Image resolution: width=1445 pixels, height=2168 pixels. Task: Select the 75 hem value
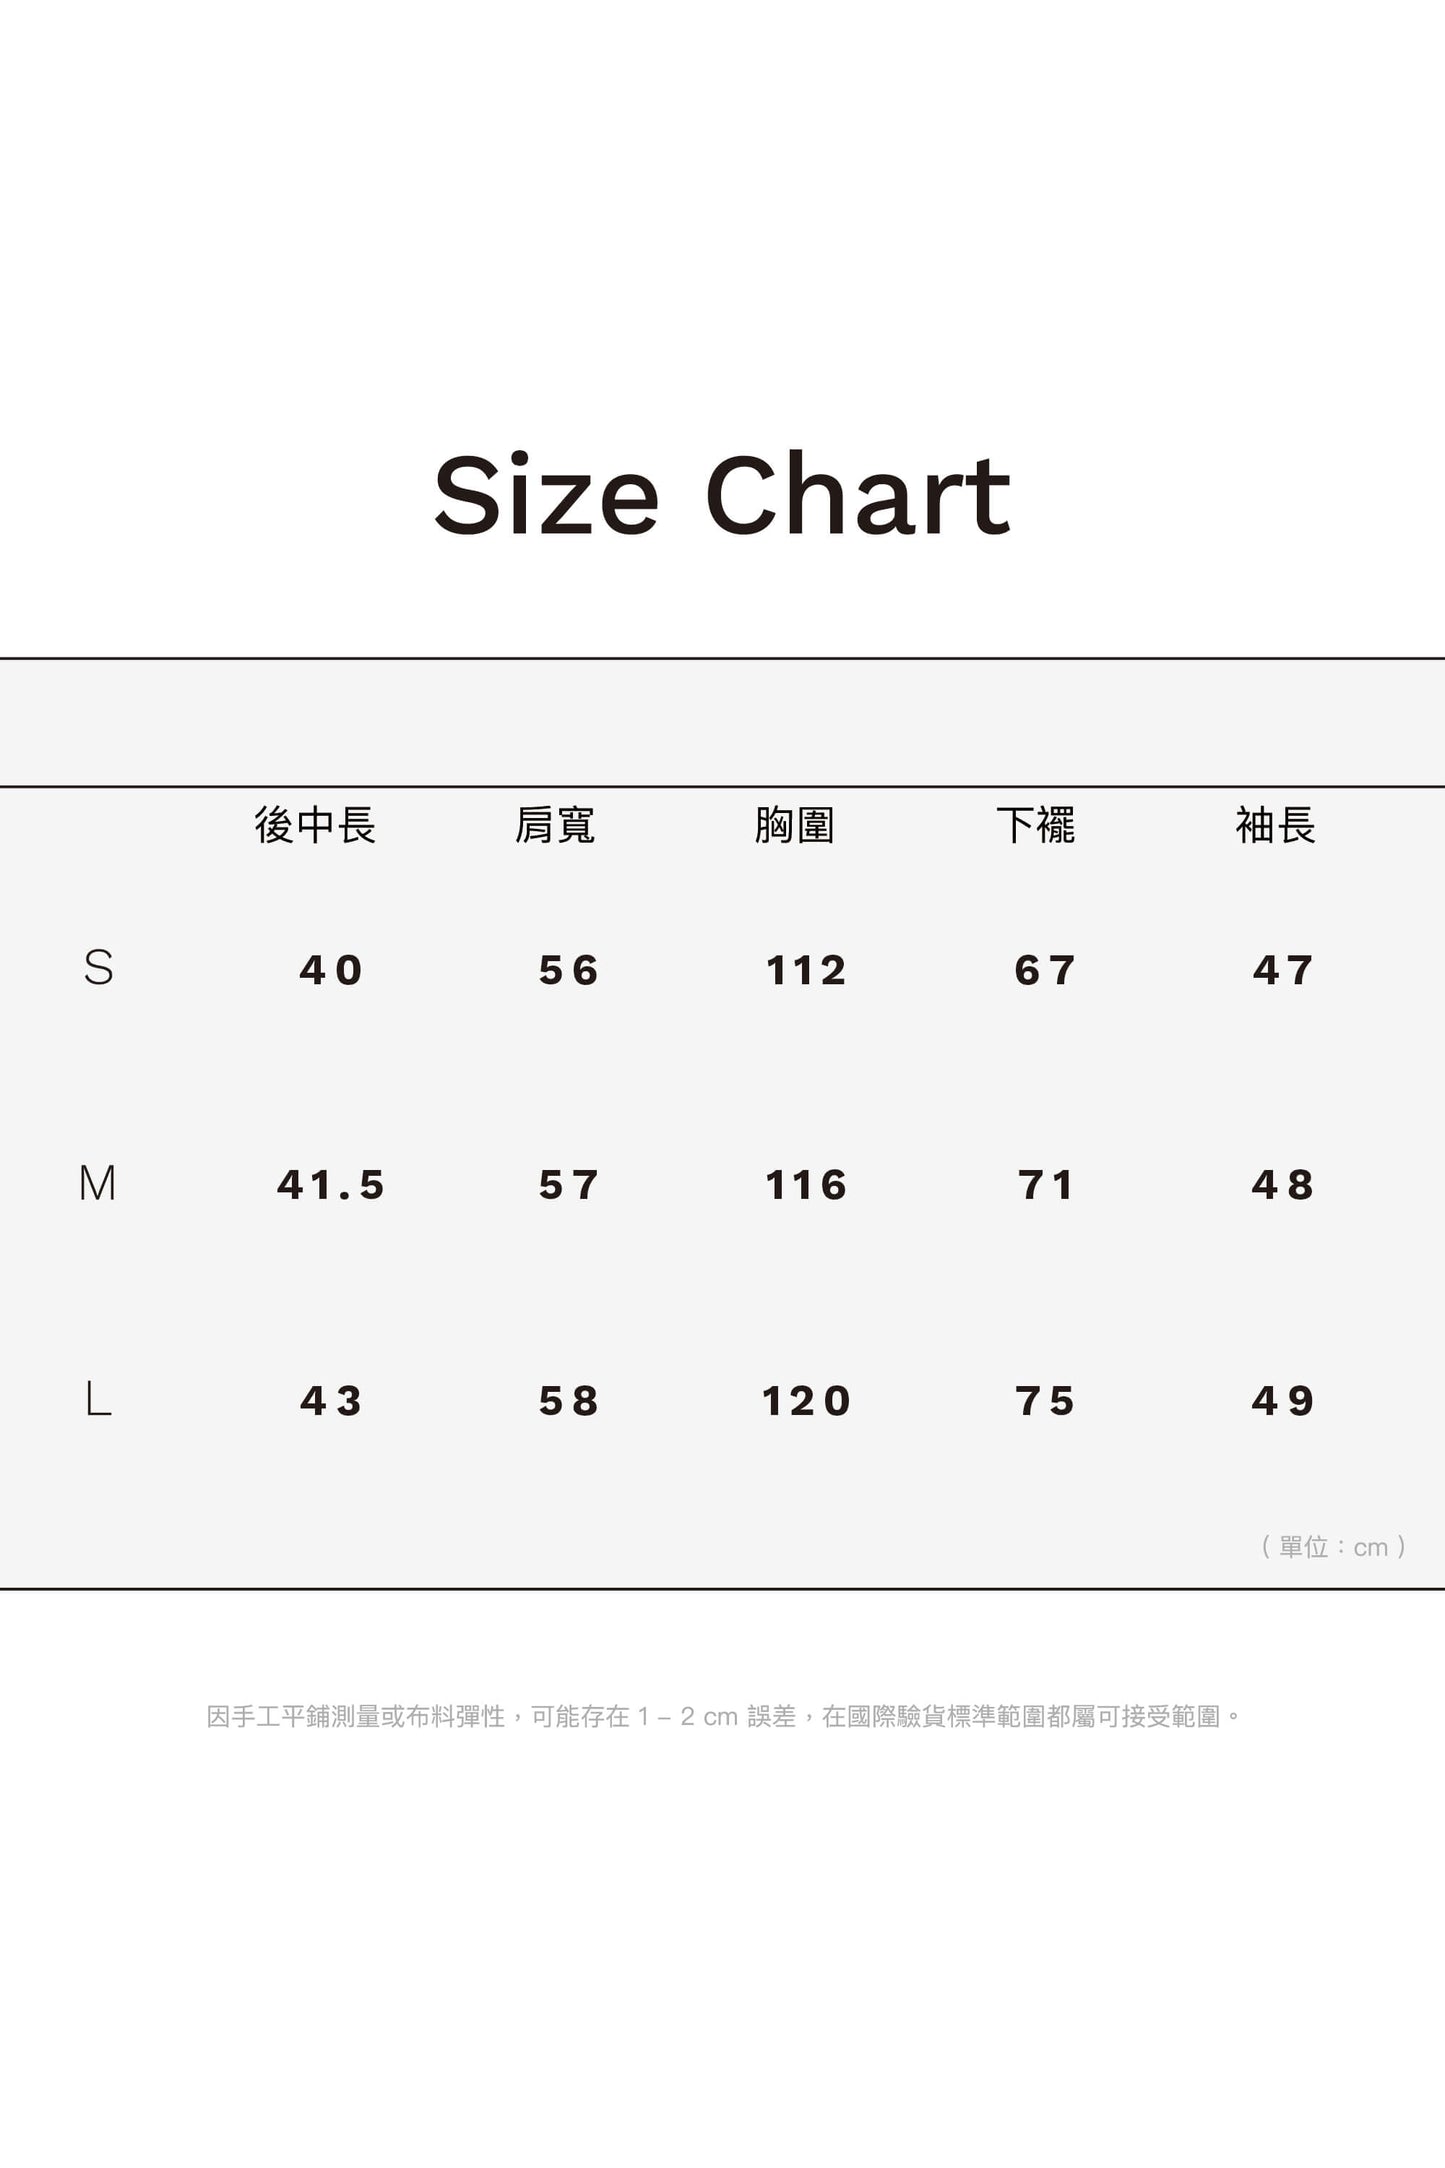tap(1045, 1401)
